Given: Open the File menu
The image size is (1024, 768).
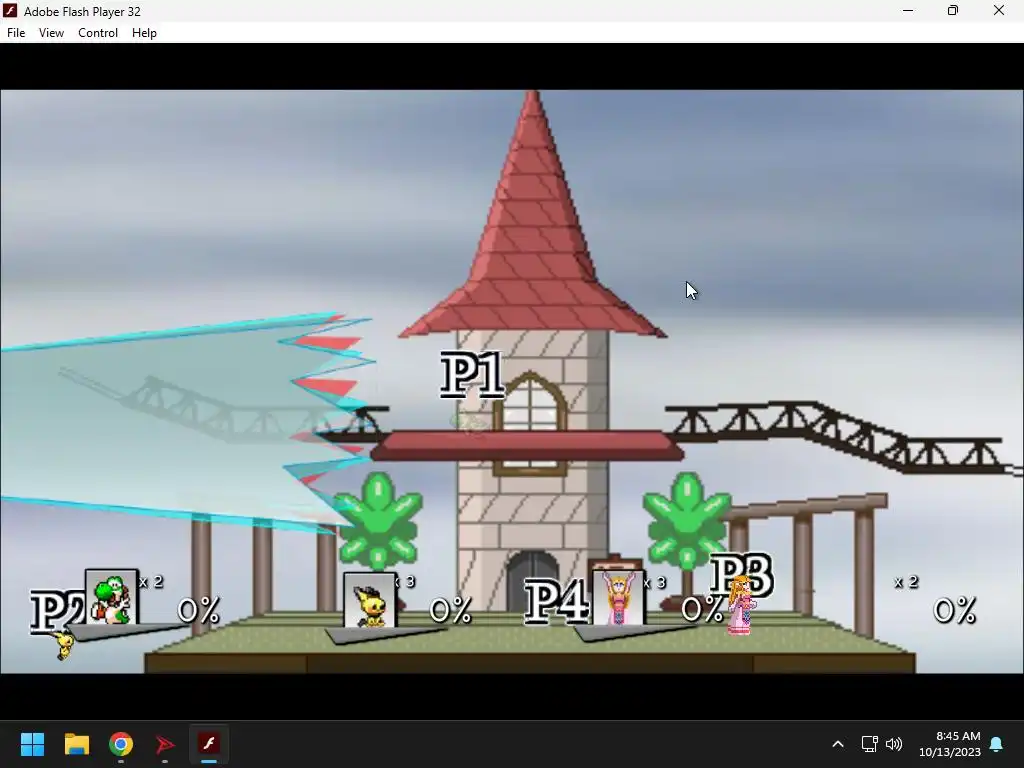Looking at the screenshot, I should point(16,33).
